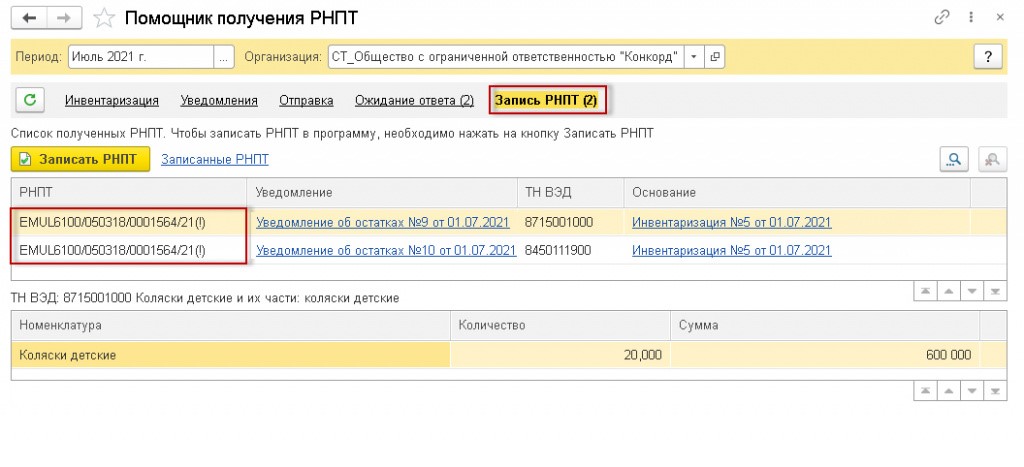Open search with the magnifier button
Viewport: 1024px width, 467px height.
(954, 159)
